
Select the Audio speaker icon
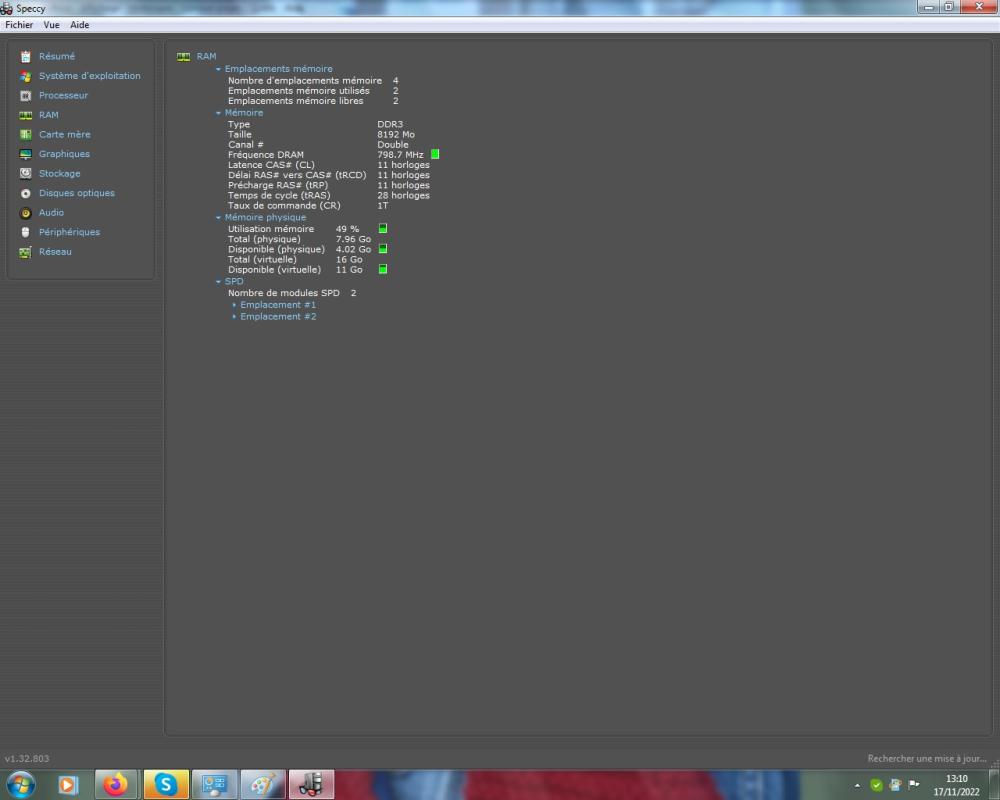coord(26,213)
